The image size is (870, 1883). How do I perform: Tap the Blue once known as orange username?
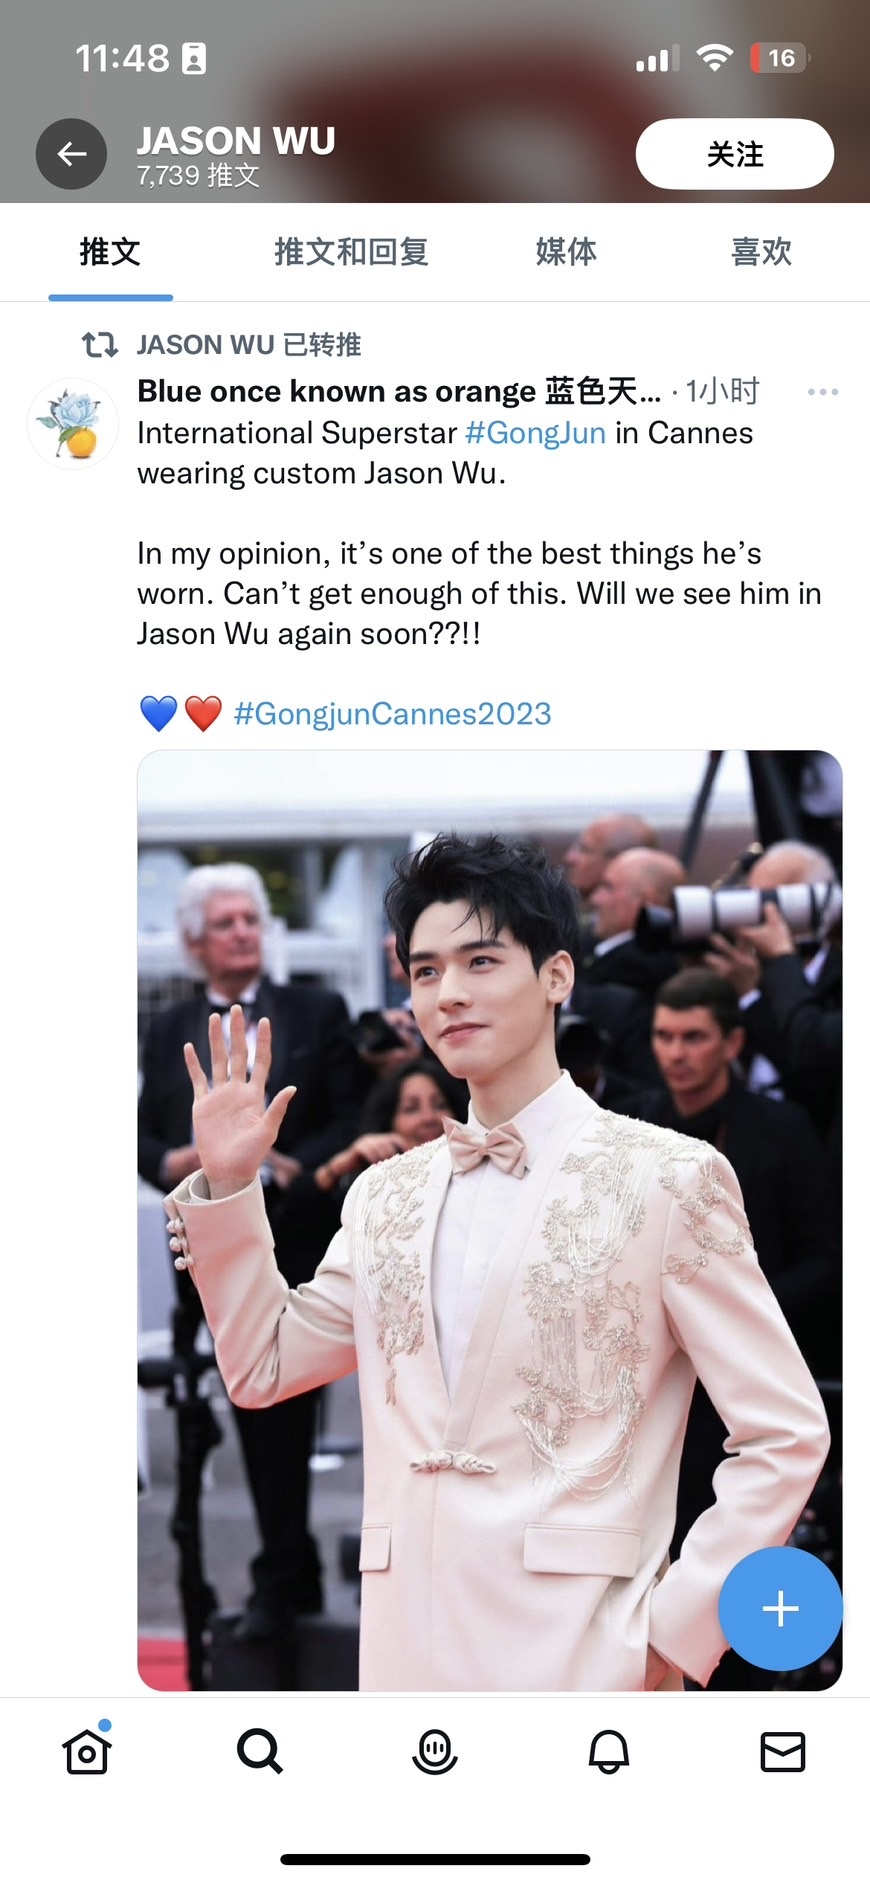(x=399, y=391)
